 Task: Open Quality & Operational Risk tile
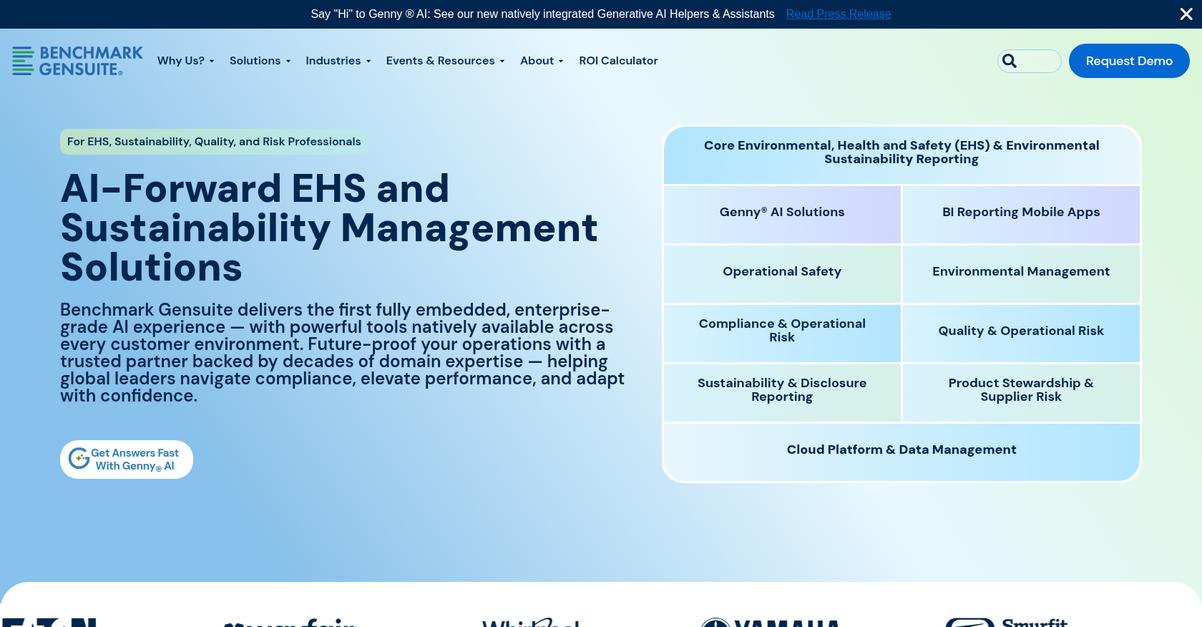pyautogui.click(x=1021, y=332)
